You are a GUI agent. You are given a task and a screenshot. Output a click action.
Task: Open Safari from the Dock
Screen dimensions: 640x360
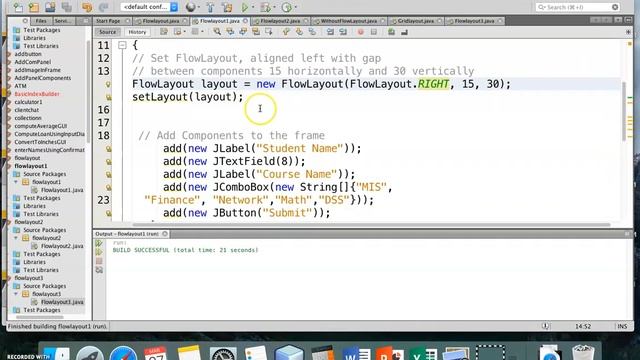[x=123, y=354]
